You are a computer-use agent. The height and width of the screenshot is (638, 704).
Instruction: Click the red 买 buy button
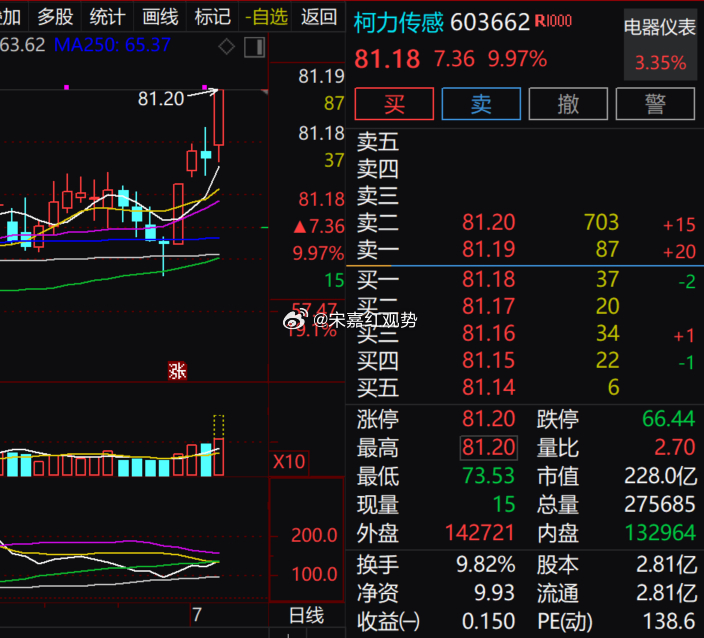pyautogui.click(x=394, y=104)
